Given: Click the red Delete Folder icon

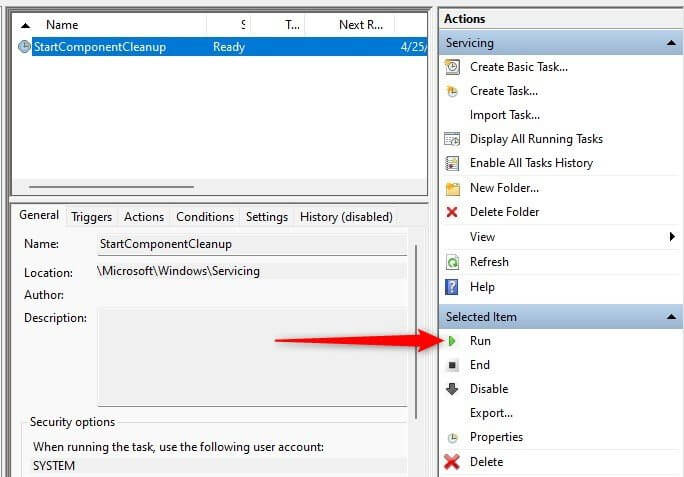Looking at the screenshot, I should pyautogui.click(x=452, y=212).
